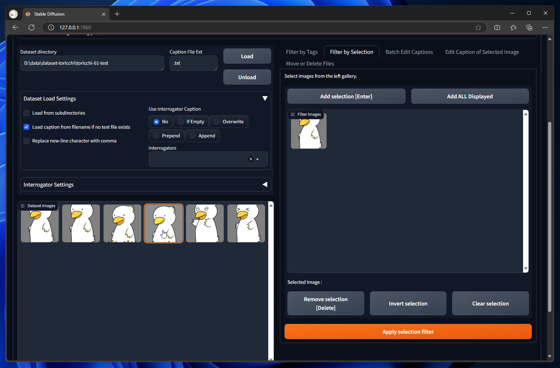Image resolution: width=560 pixels, height=368 pixels.
Task: Click the Dataset Images label icon
Action: [23, 206]
